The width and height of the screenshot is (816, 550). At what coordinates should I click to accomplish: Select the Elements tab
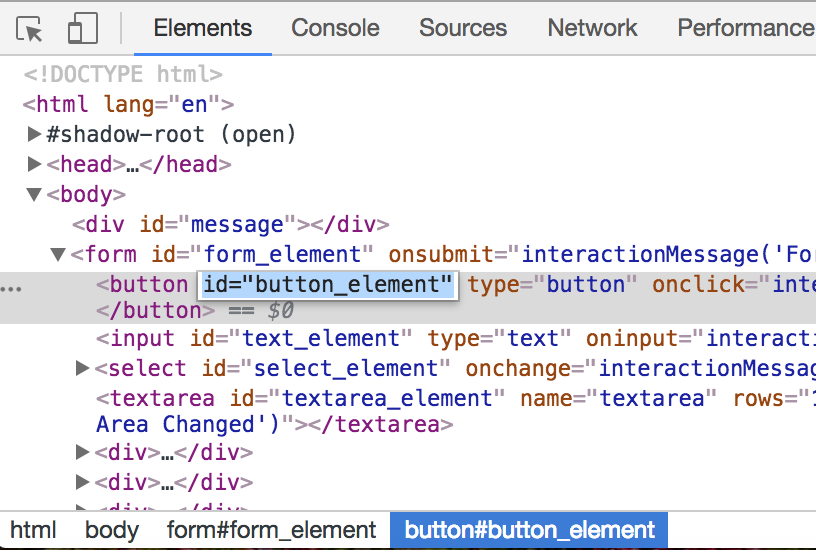coord(202,28)
